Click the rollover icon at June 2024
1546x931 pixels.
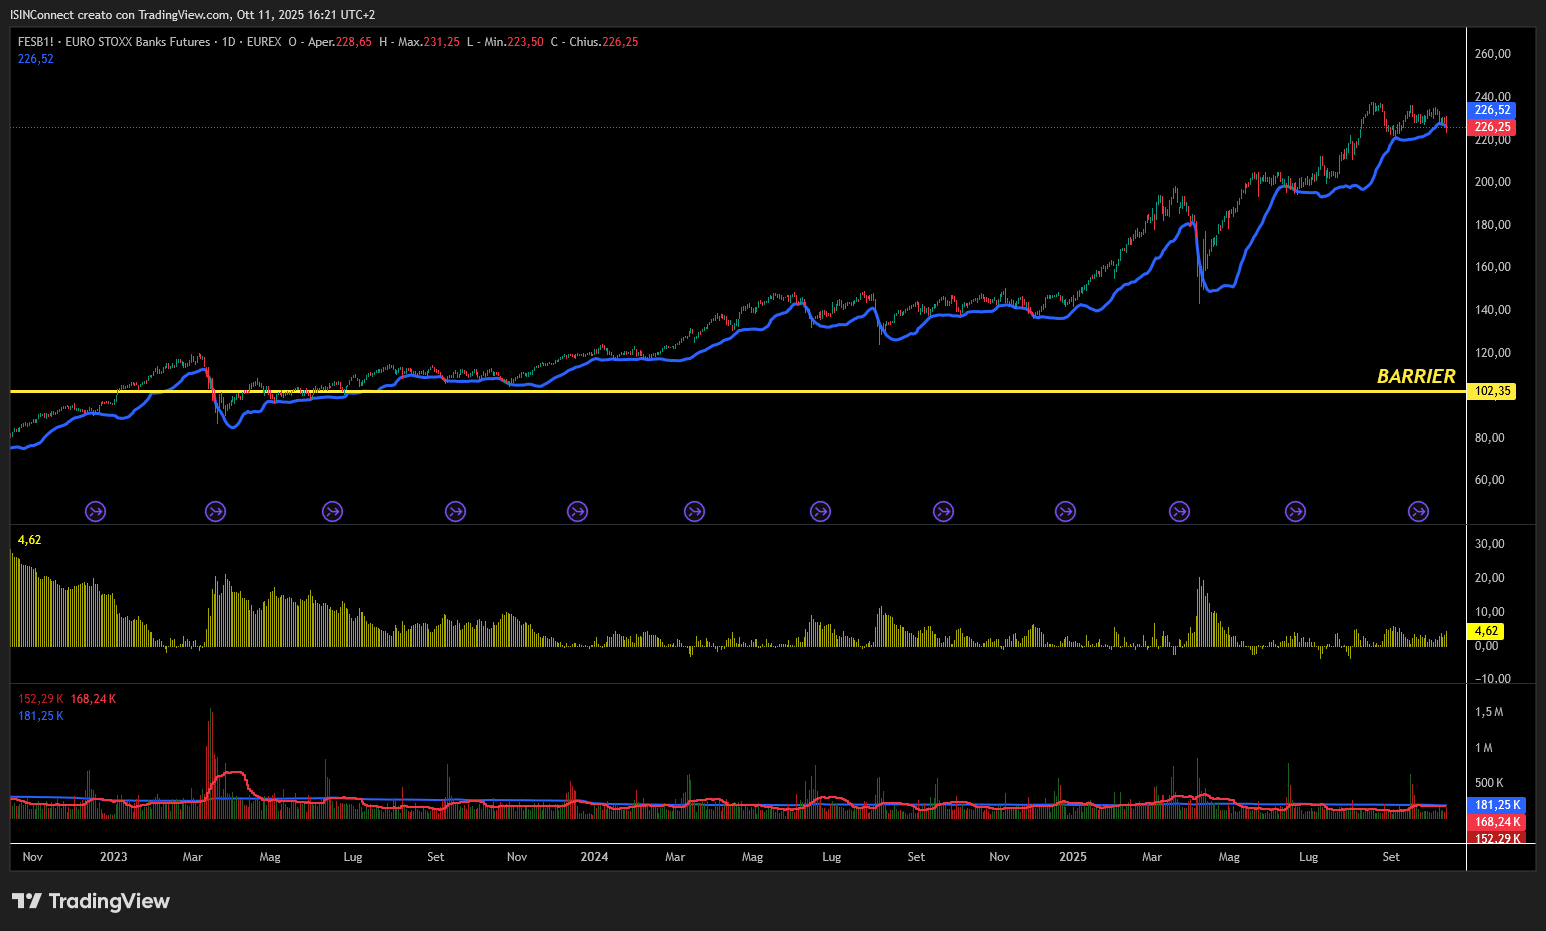820,512
